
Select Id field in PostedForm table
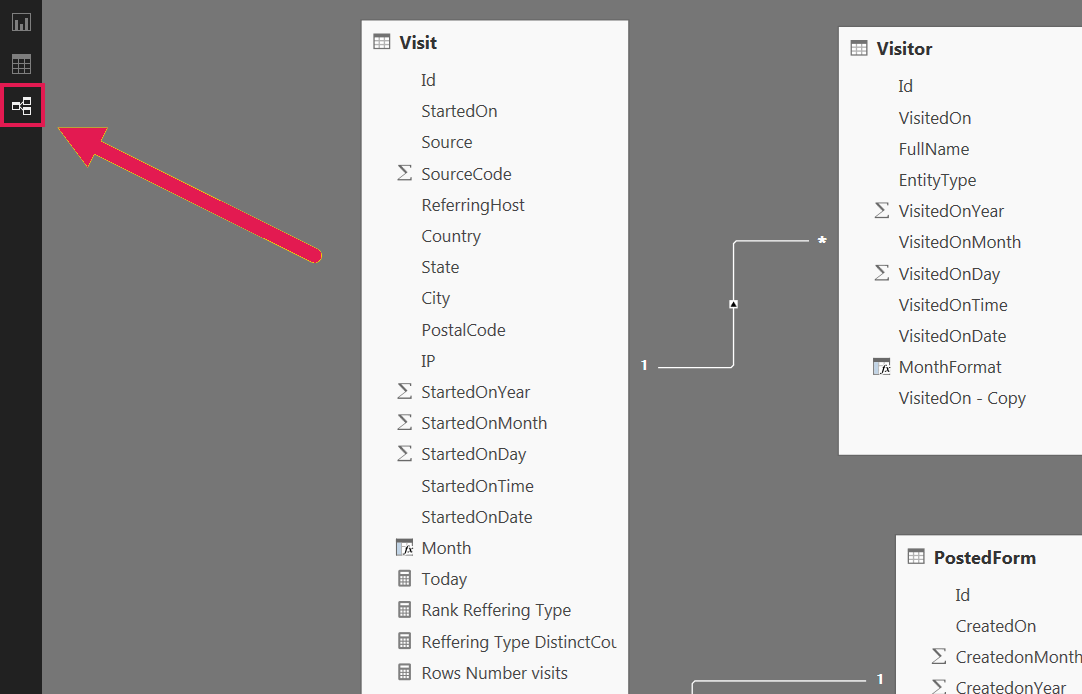pyautogui.click(x=963, y=595)
